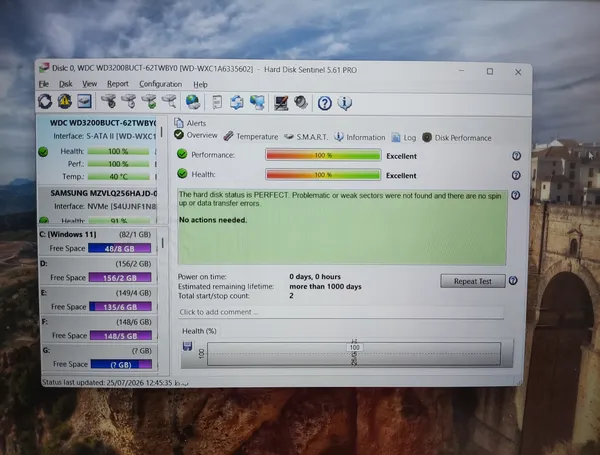Click the floppy save icon on Health chart

188,346
